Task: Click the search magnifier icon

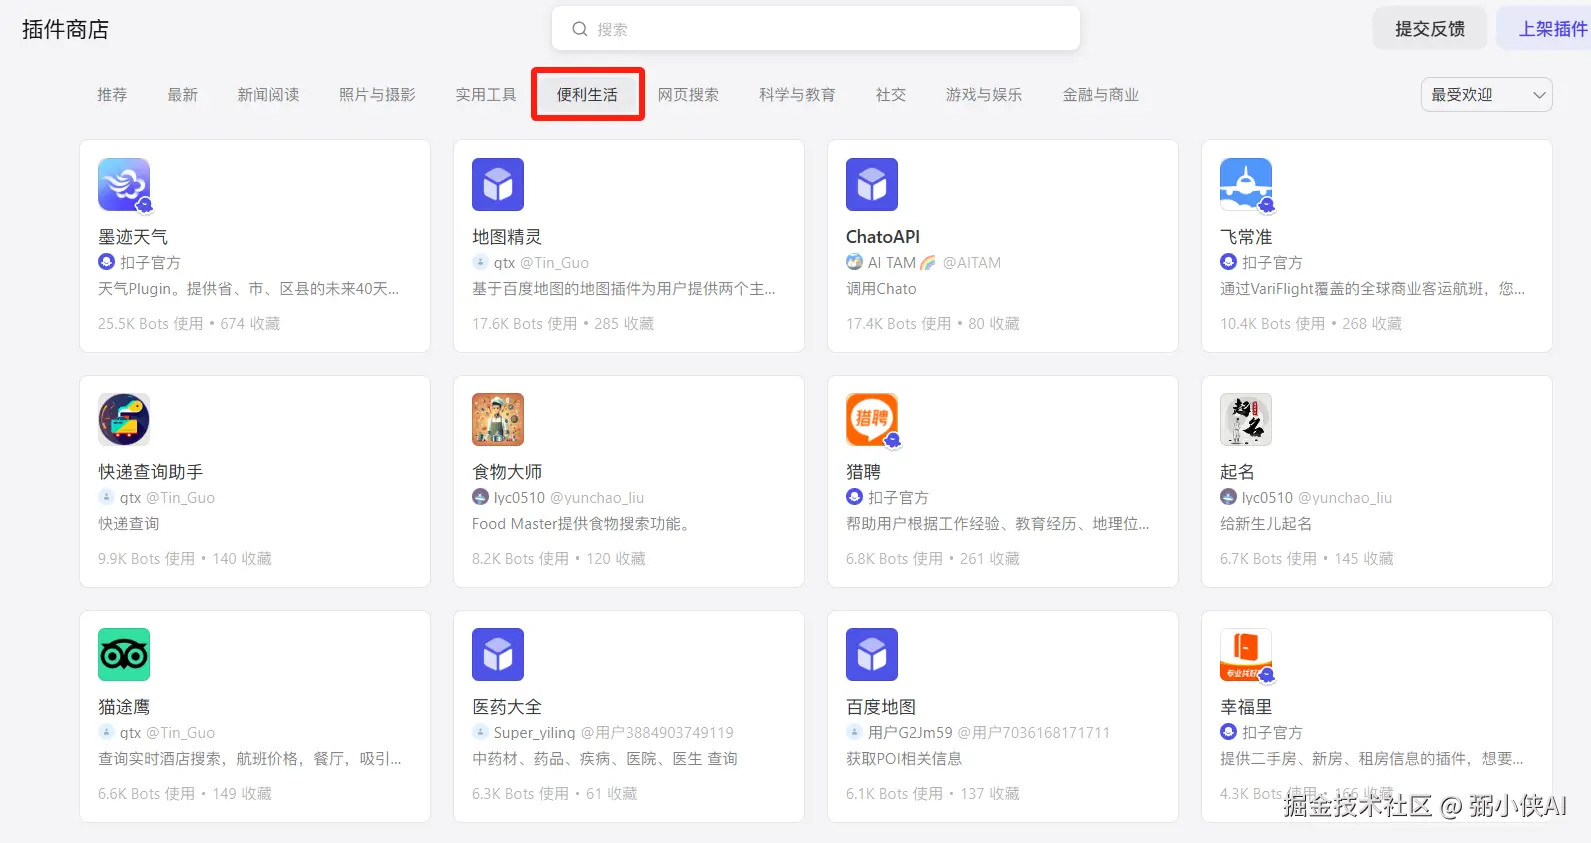Action: tap(579, 29)
